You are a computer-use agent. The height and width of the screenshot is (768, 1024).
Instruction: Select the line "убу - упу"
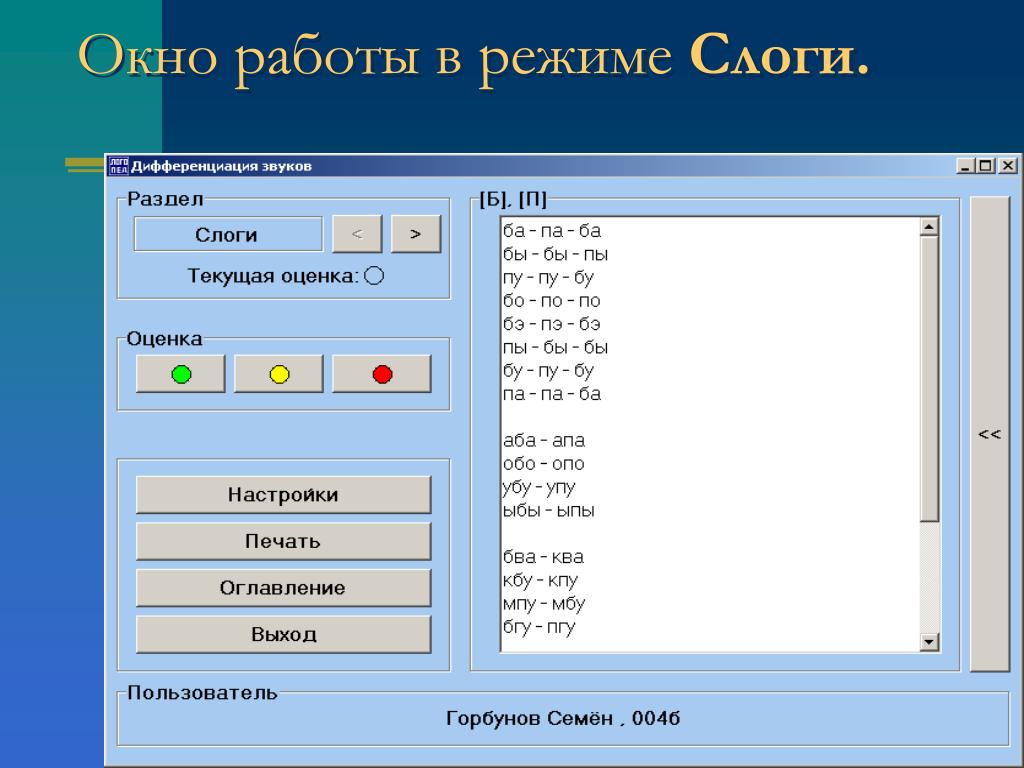click(539, 487)
